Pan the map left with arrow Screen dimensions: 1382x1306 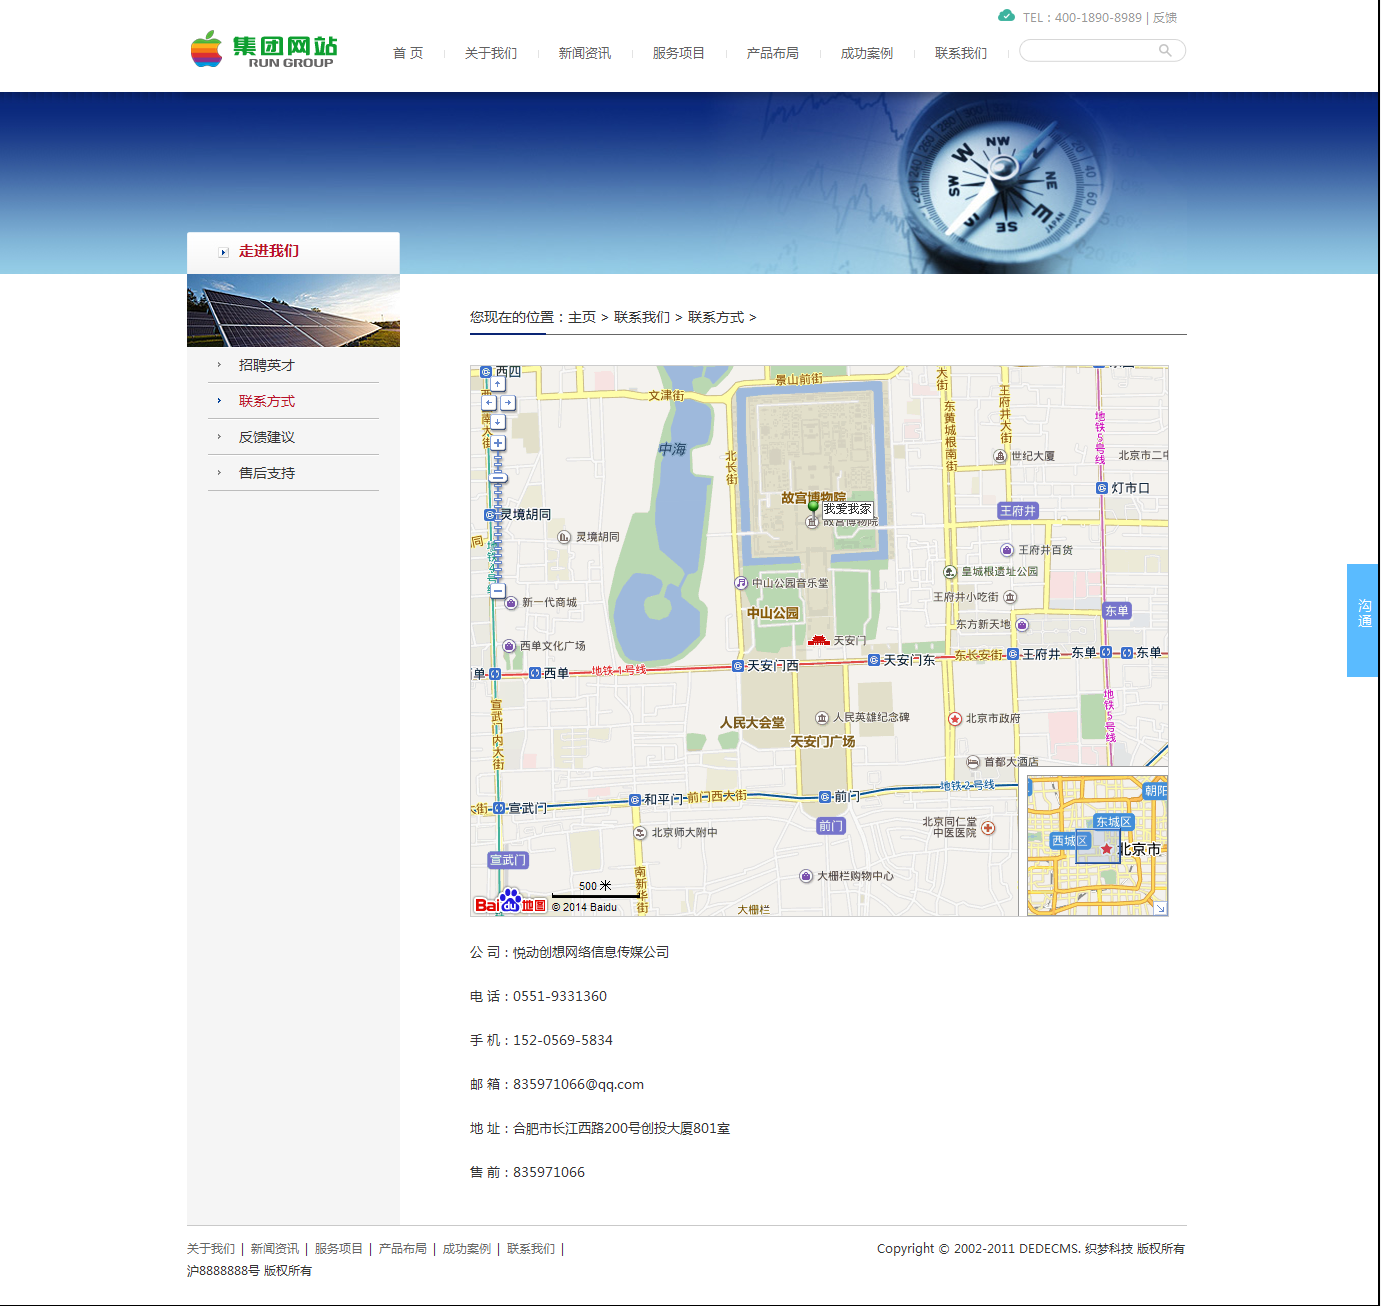click(488, 403)
